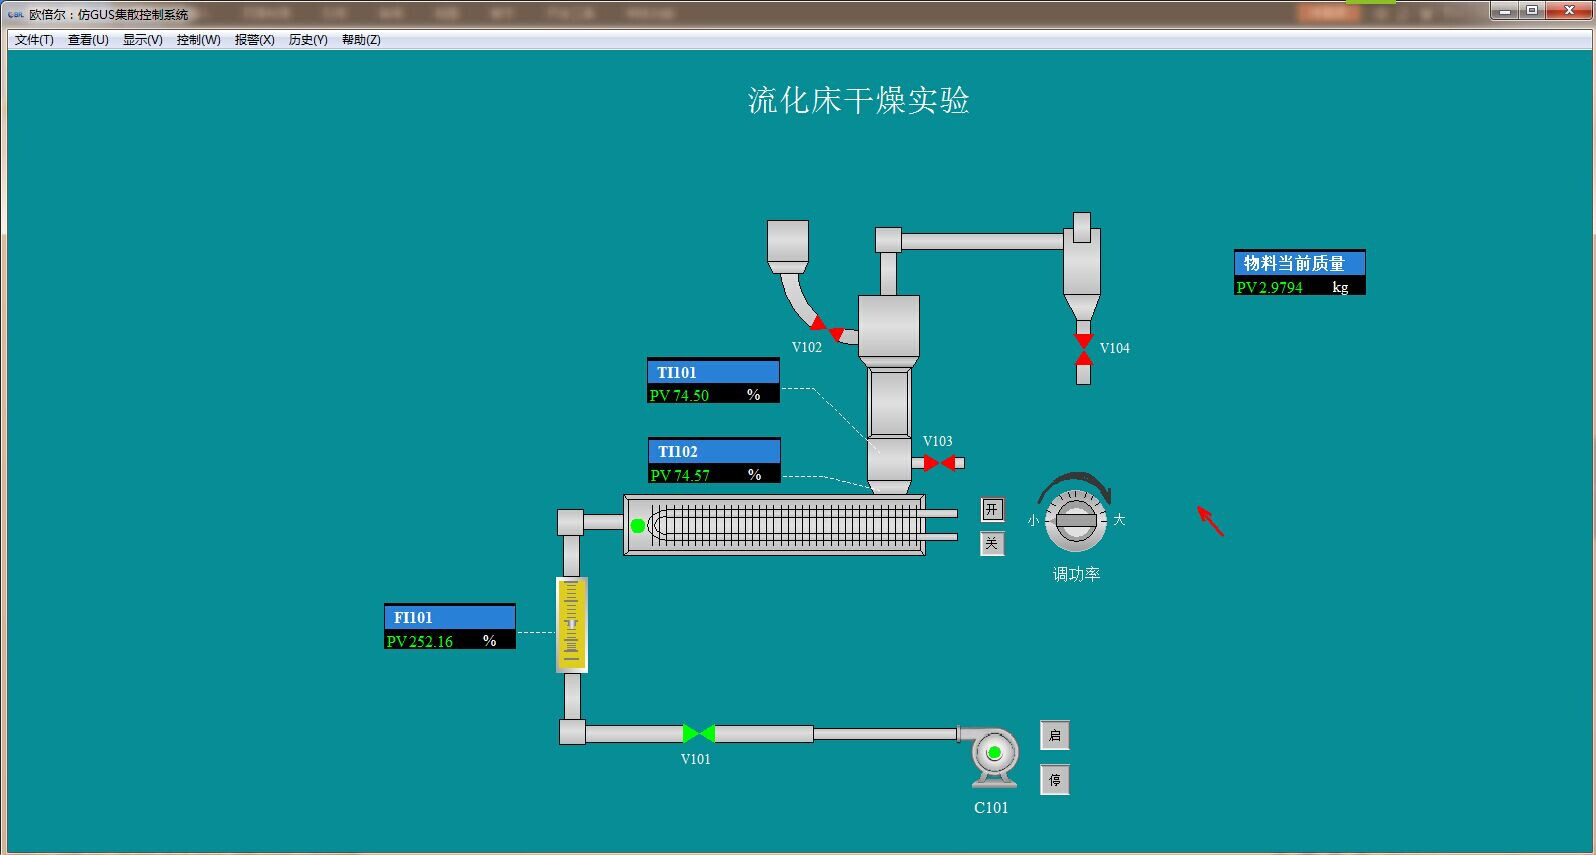Click the yellow rotameter flowmeter
Viewport: 1596px width, 855px height.
(x=571, y=625)
